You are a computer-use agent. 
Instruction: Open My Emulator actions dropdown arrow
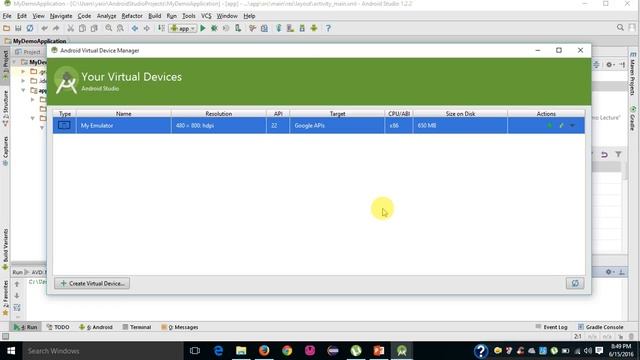point(572,126)
